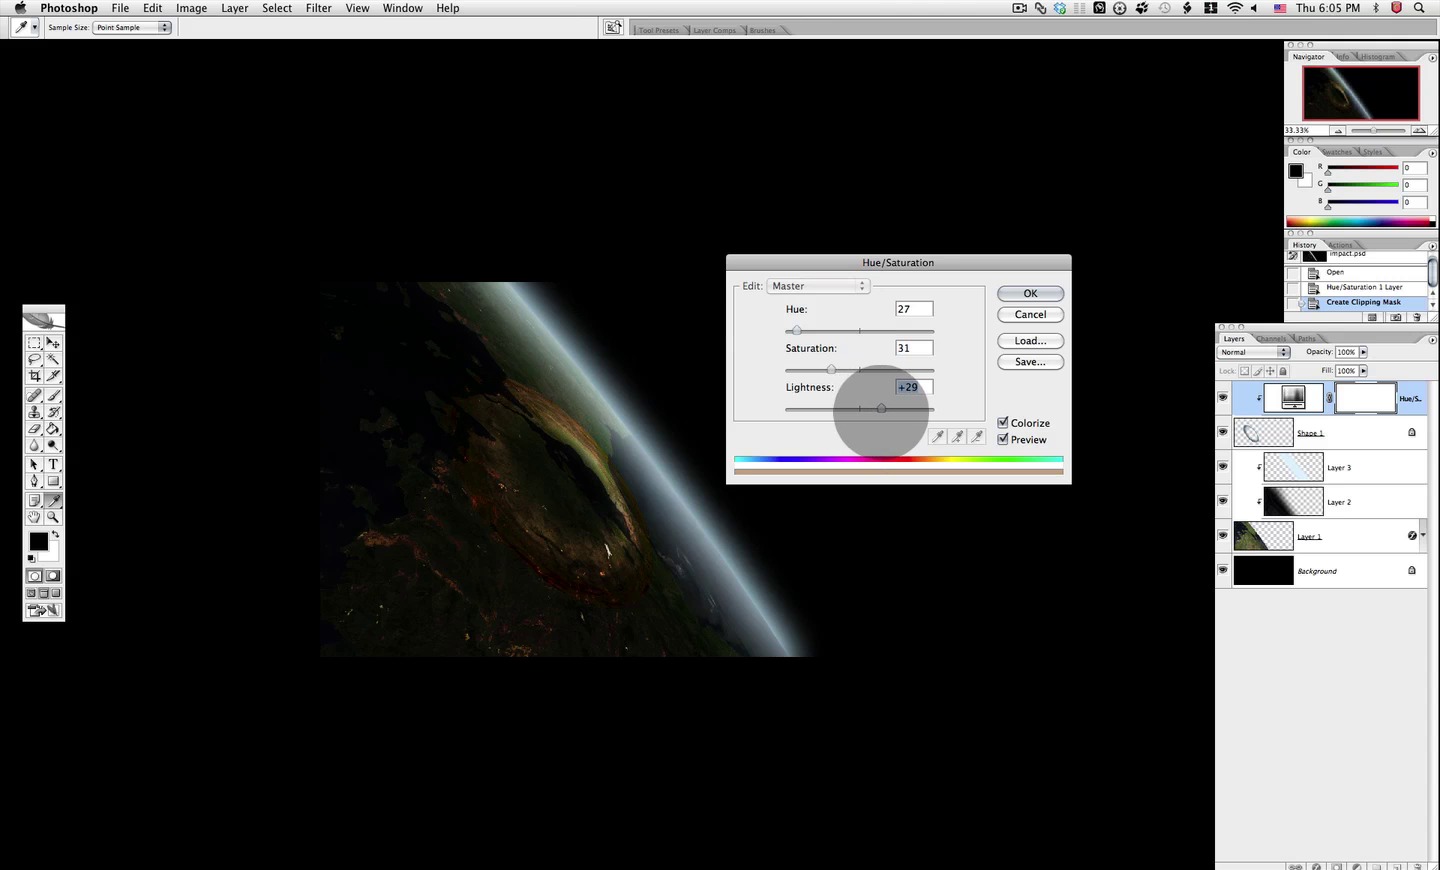The image size is (1440, 870).
Task: Toggle lock transparent pixels in Layers
Action: coord(1245,371)
